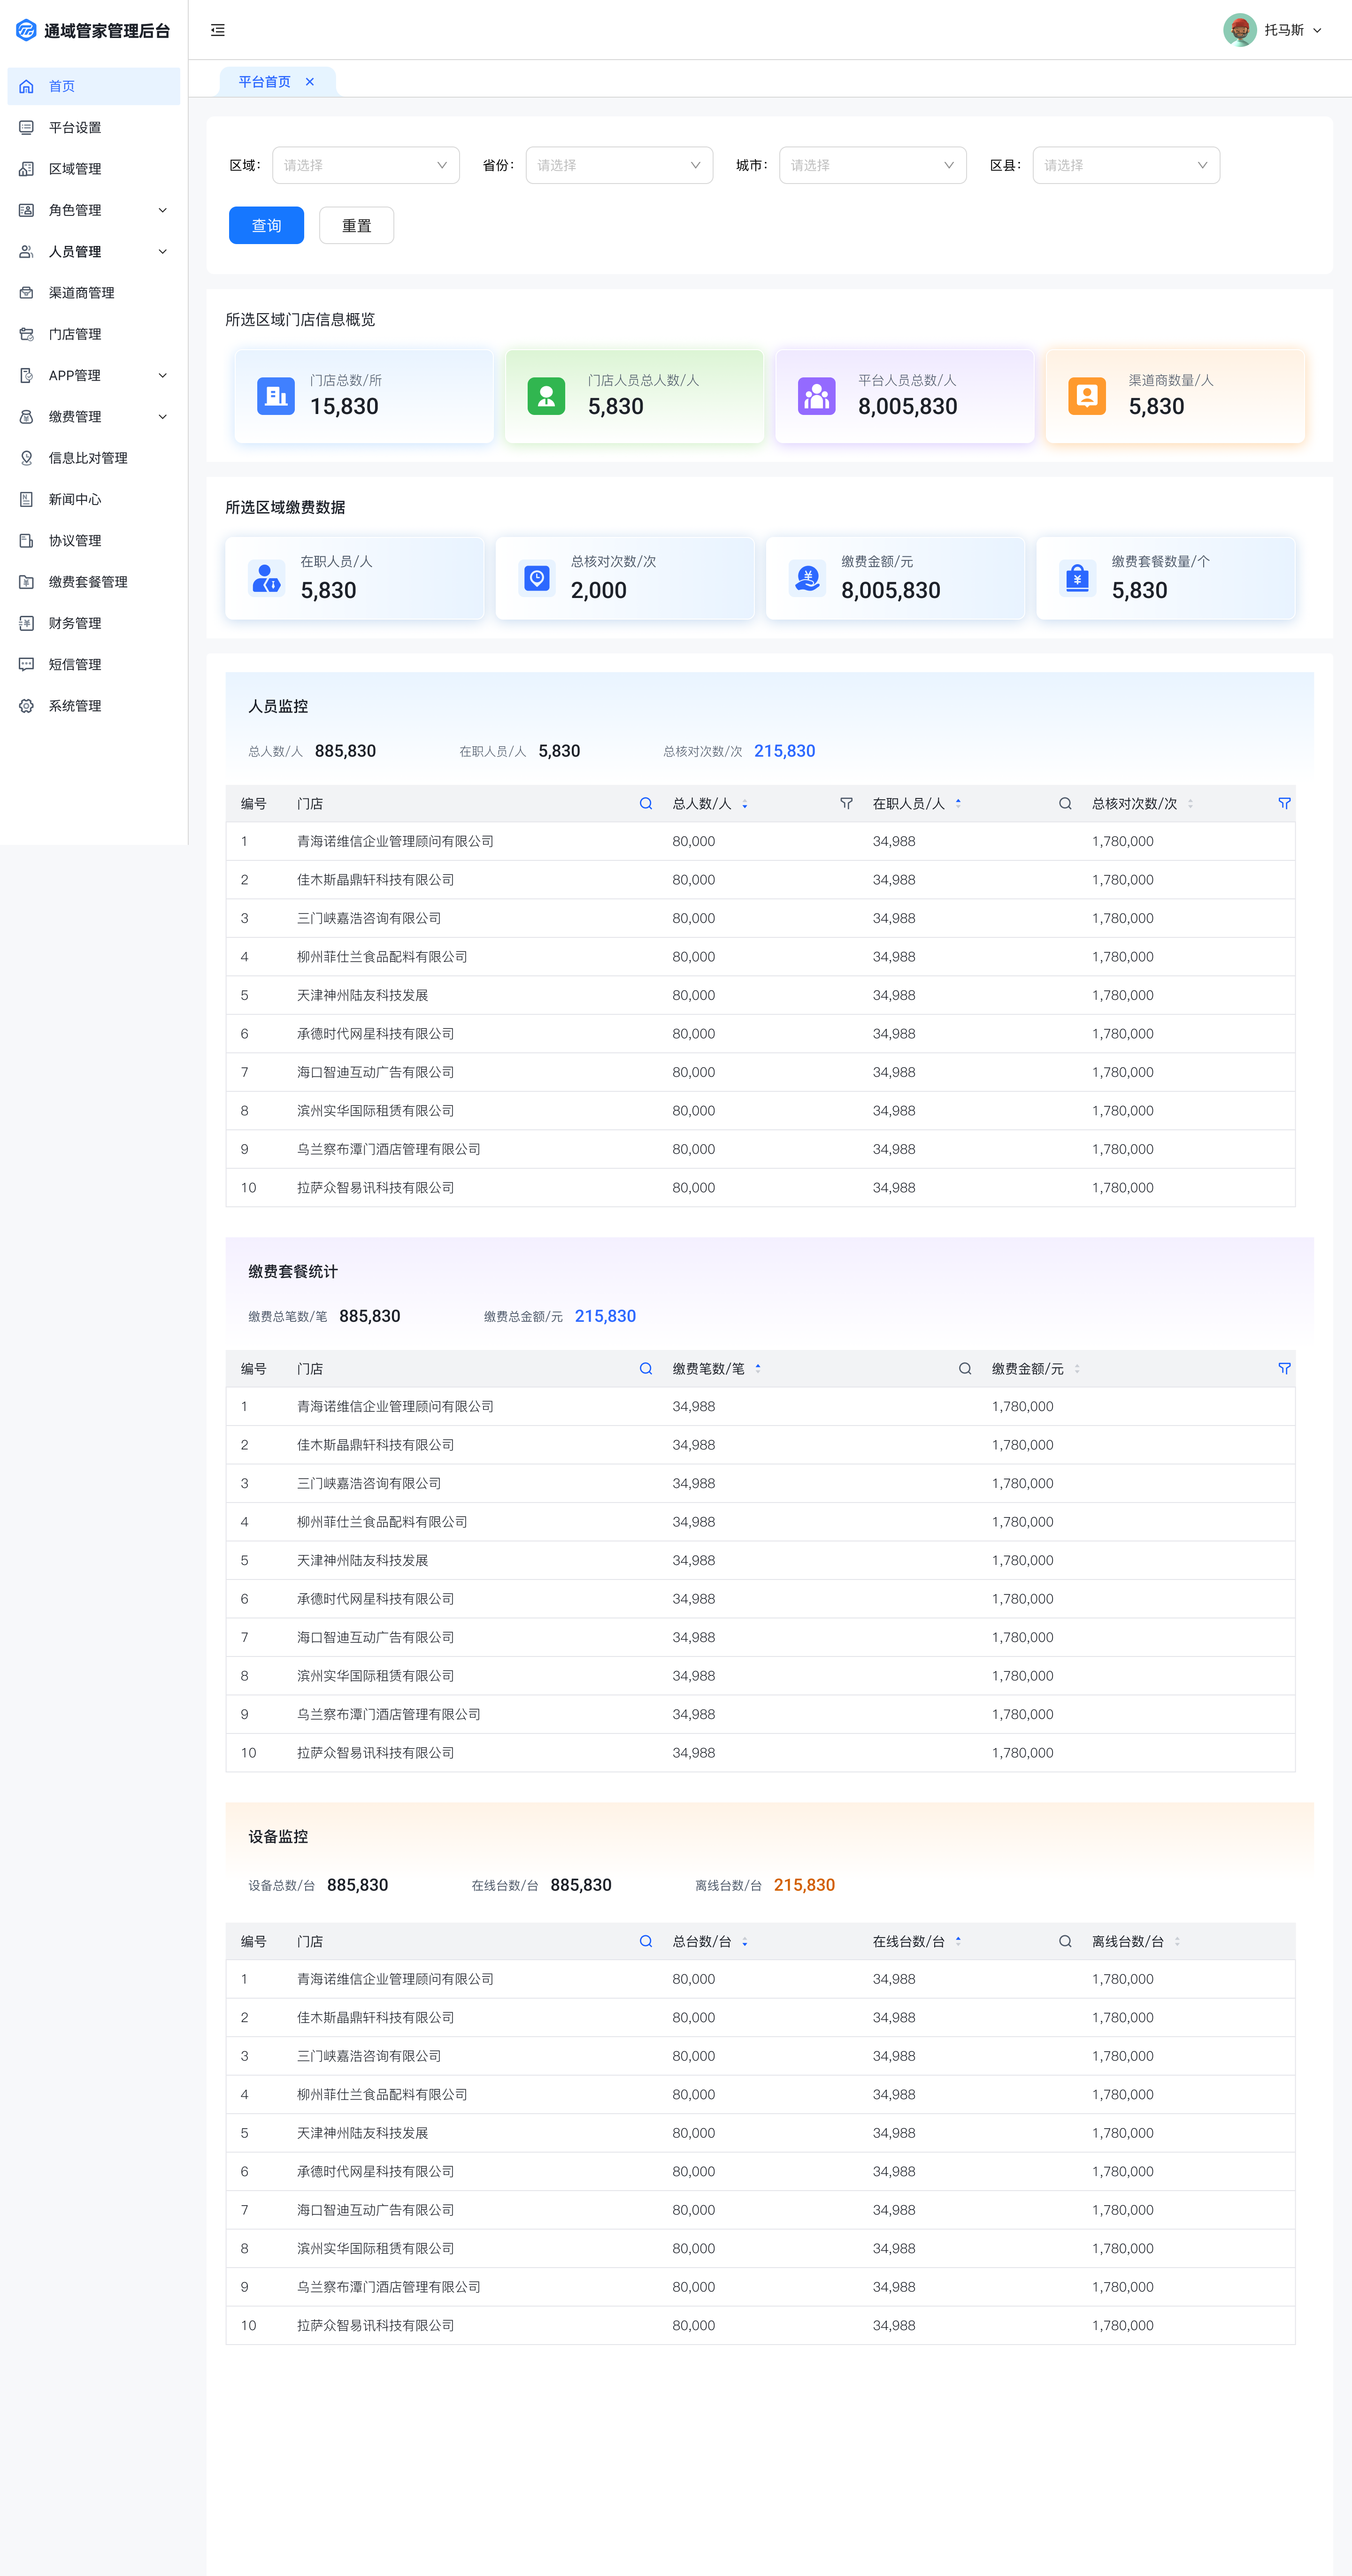The width and height of the screenshot is (1352, 2576).
Task: Click the orange 离线台数 value 215,830
Action: click(804, 1885)
